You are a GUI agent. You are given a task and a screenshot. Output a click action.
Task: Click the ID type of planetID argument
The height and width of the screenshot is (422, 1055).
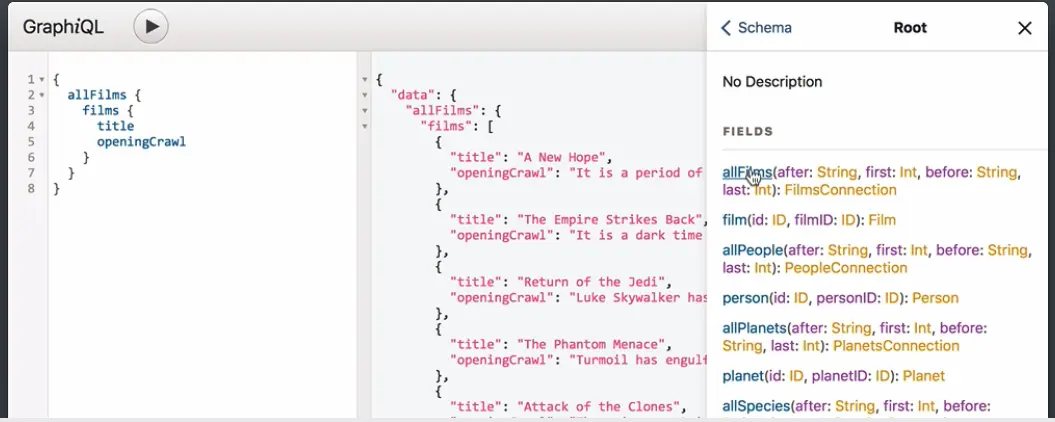(883, 376)
